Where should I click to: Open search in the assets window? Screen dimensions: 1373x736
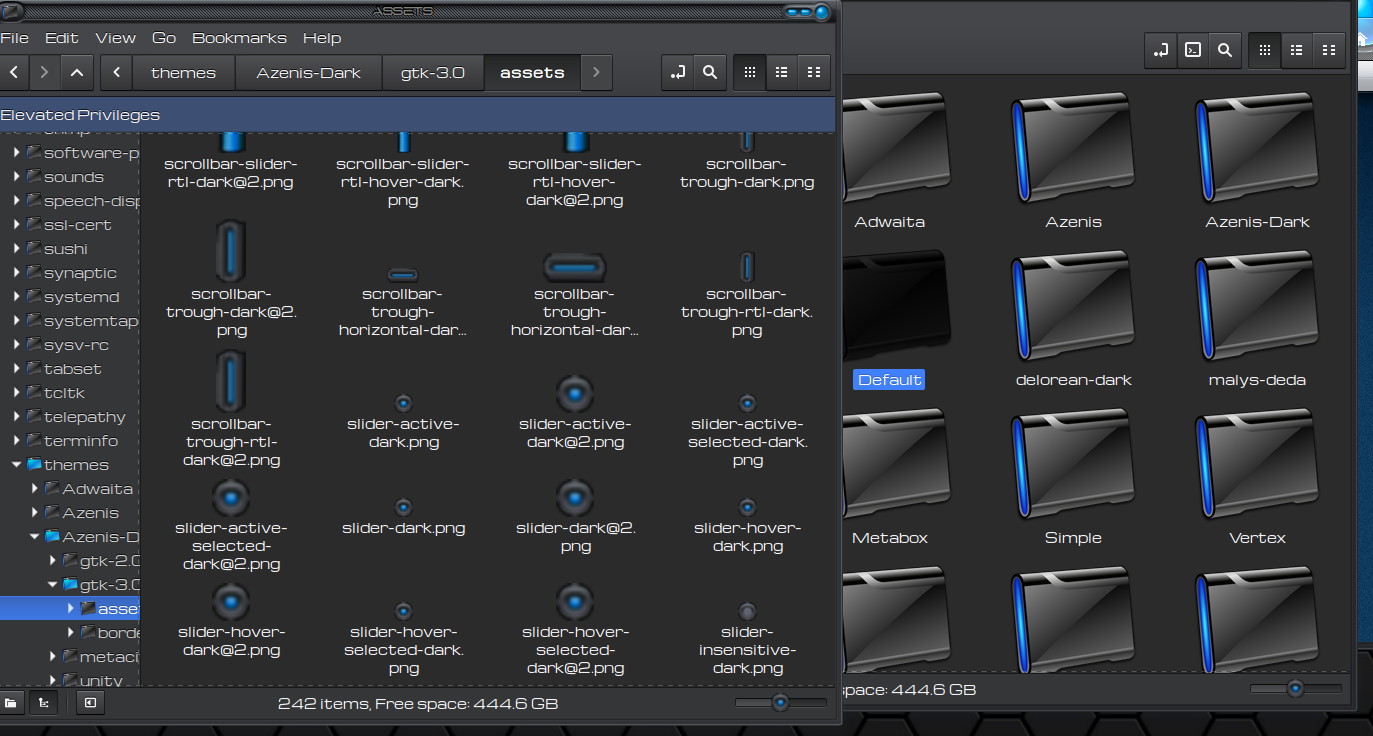(x=709, y=72)
